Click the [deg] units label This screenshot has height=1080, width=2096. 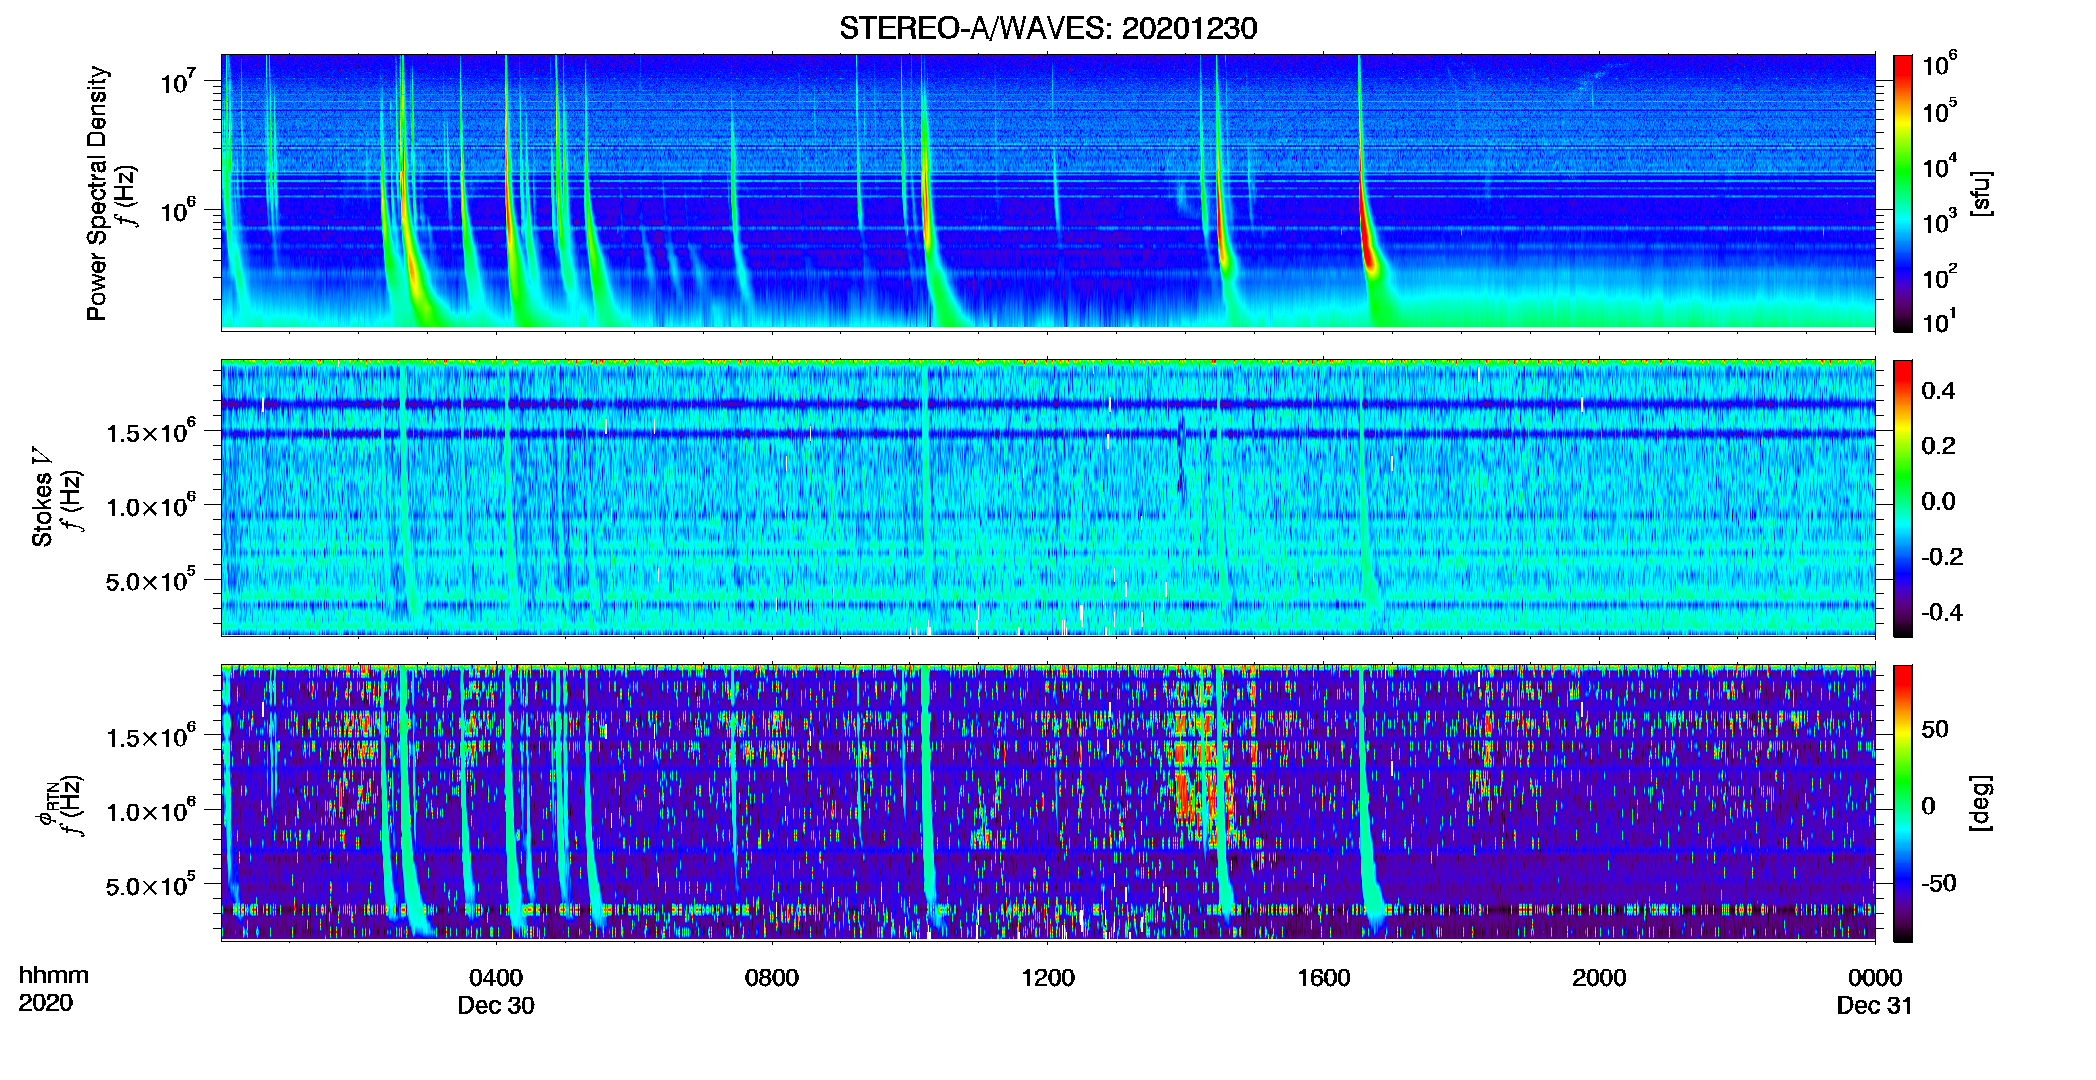[1981, 803]
